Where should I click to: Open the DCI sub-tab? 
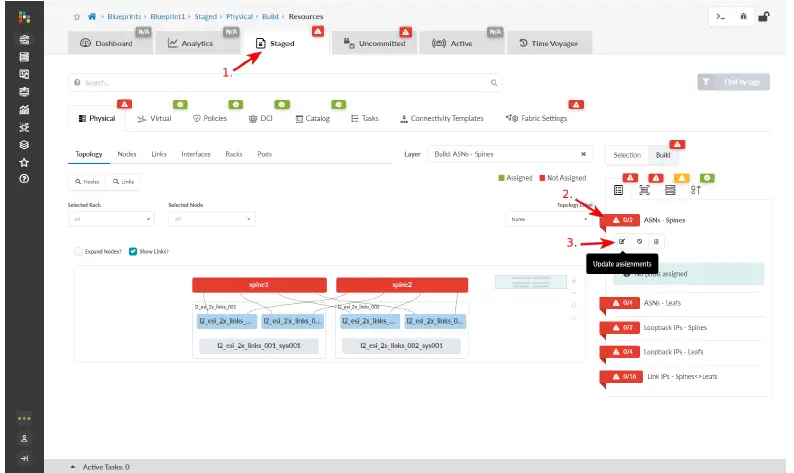(261, 119)
